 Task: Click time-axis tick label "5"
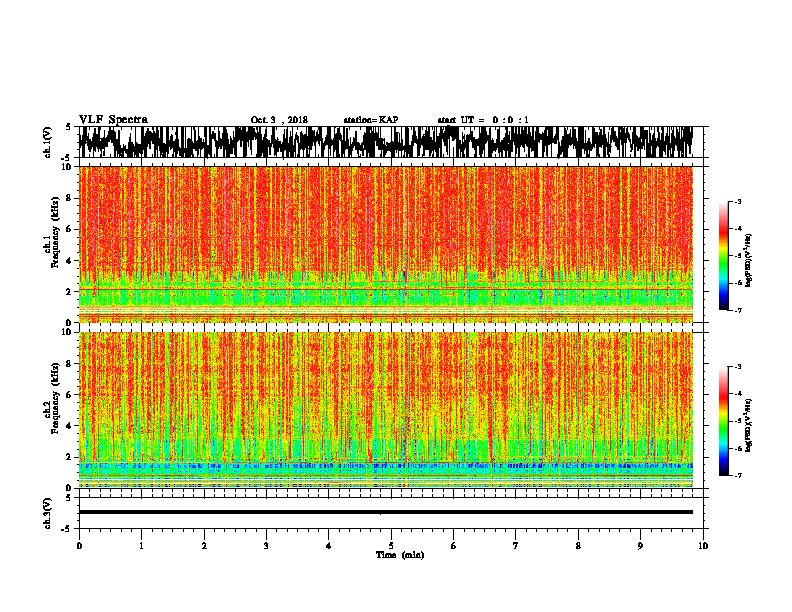pyautogui.click(x=391, y=545)
